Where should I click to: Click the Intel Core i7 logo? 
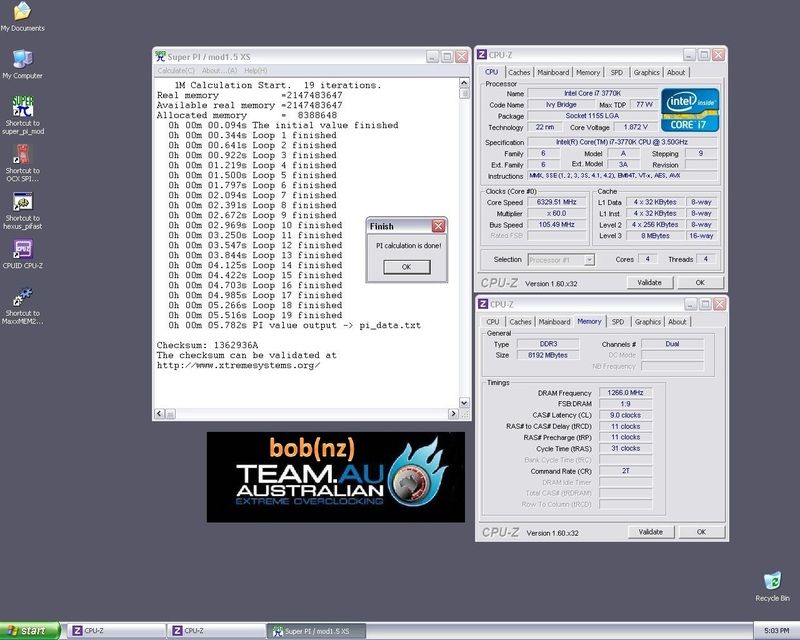[691, 112]
